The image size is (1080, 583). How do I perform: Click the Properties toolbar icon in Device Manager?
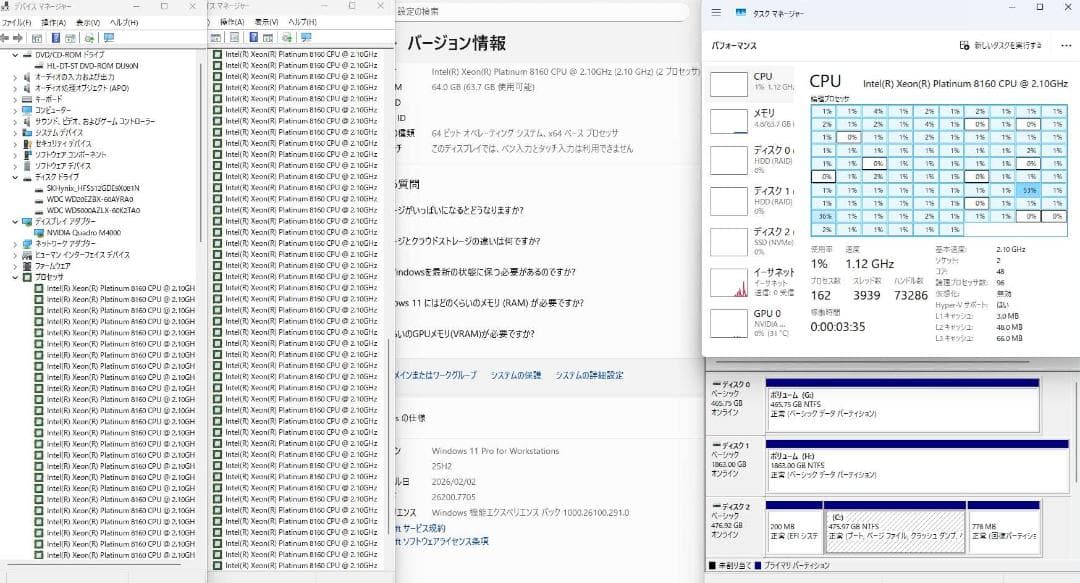click(37, 38)
